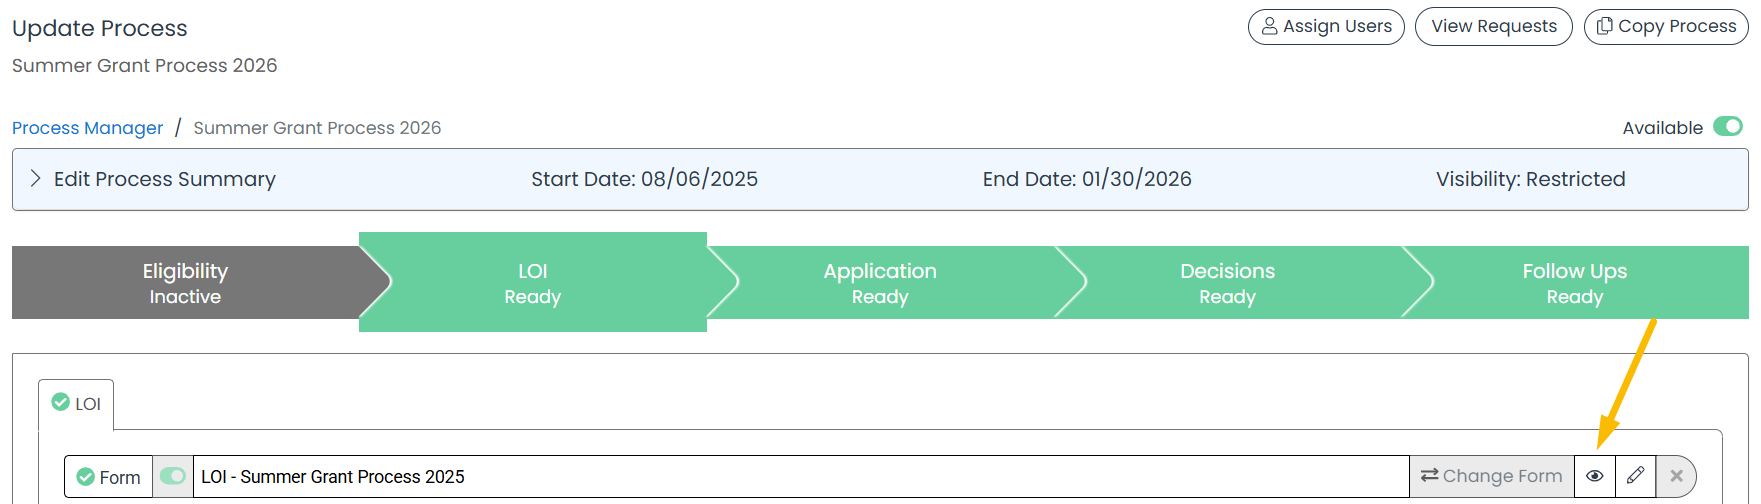
Task: Click the green checkmark beside Form label
Action: point(86,477)
